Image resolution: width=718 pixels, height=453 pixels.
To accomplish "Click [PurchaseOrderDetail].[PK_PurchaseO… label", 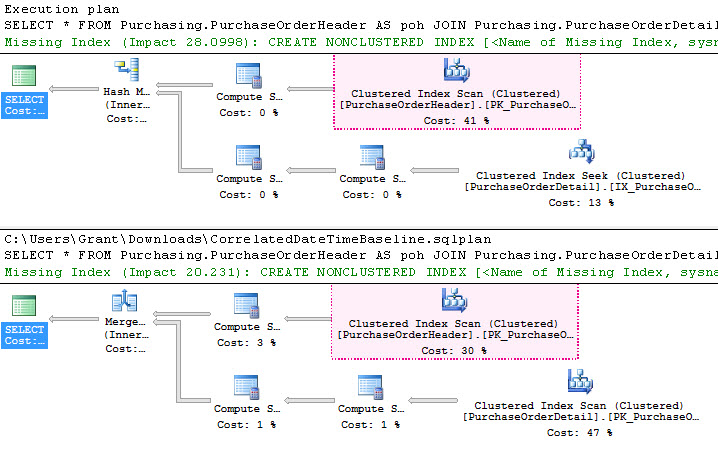I will tap(581, 417).
